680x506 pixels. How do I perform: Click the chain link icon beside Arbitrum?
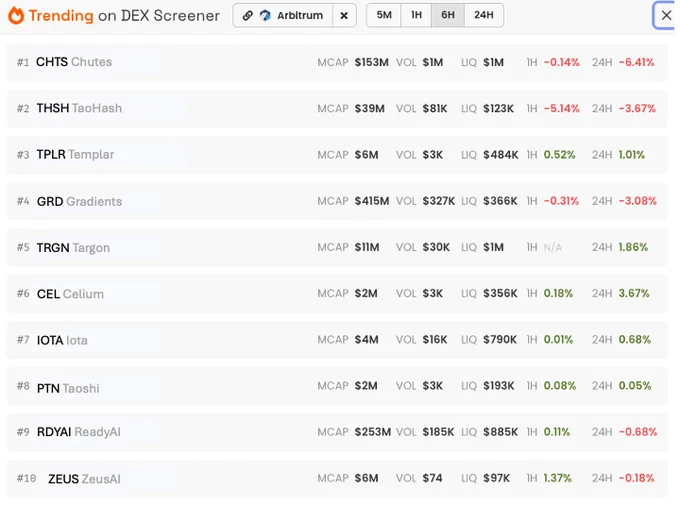(247, 16)
